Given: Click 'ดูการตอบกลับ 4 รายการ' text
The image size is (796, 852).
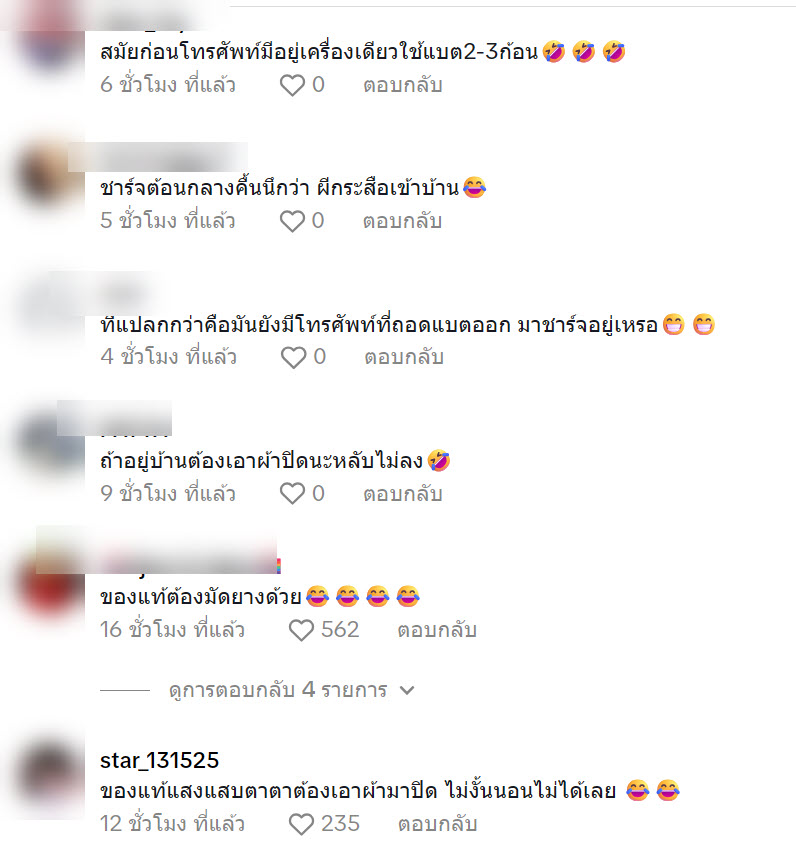Looking at the screenshot, I should pyautogui.click(x=278, y=690).
